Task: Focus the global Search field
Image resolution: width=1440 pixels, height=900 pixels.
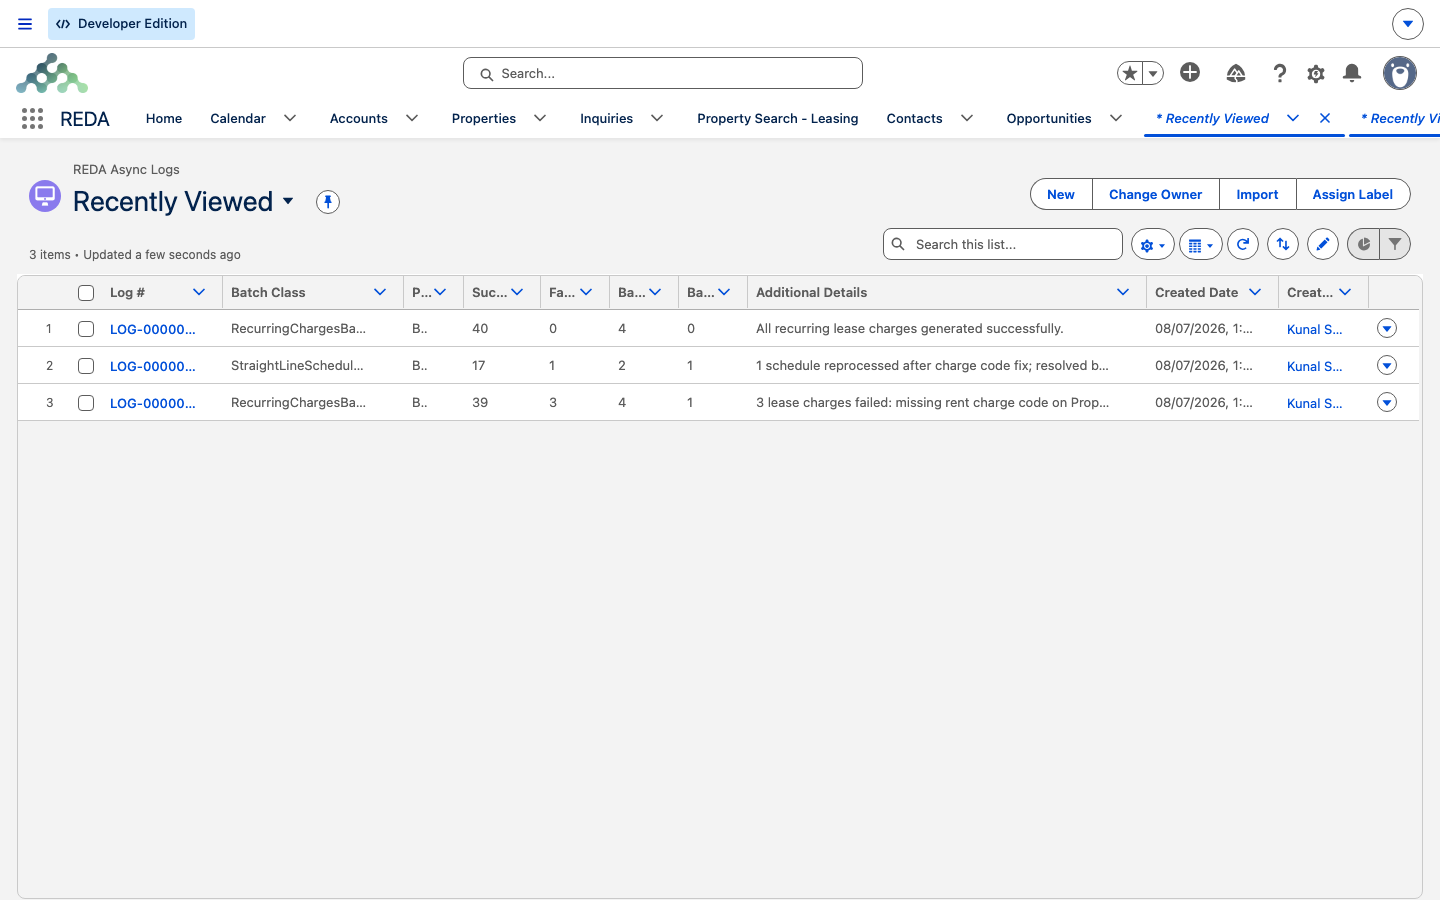Action: click(x=663, y=73)
